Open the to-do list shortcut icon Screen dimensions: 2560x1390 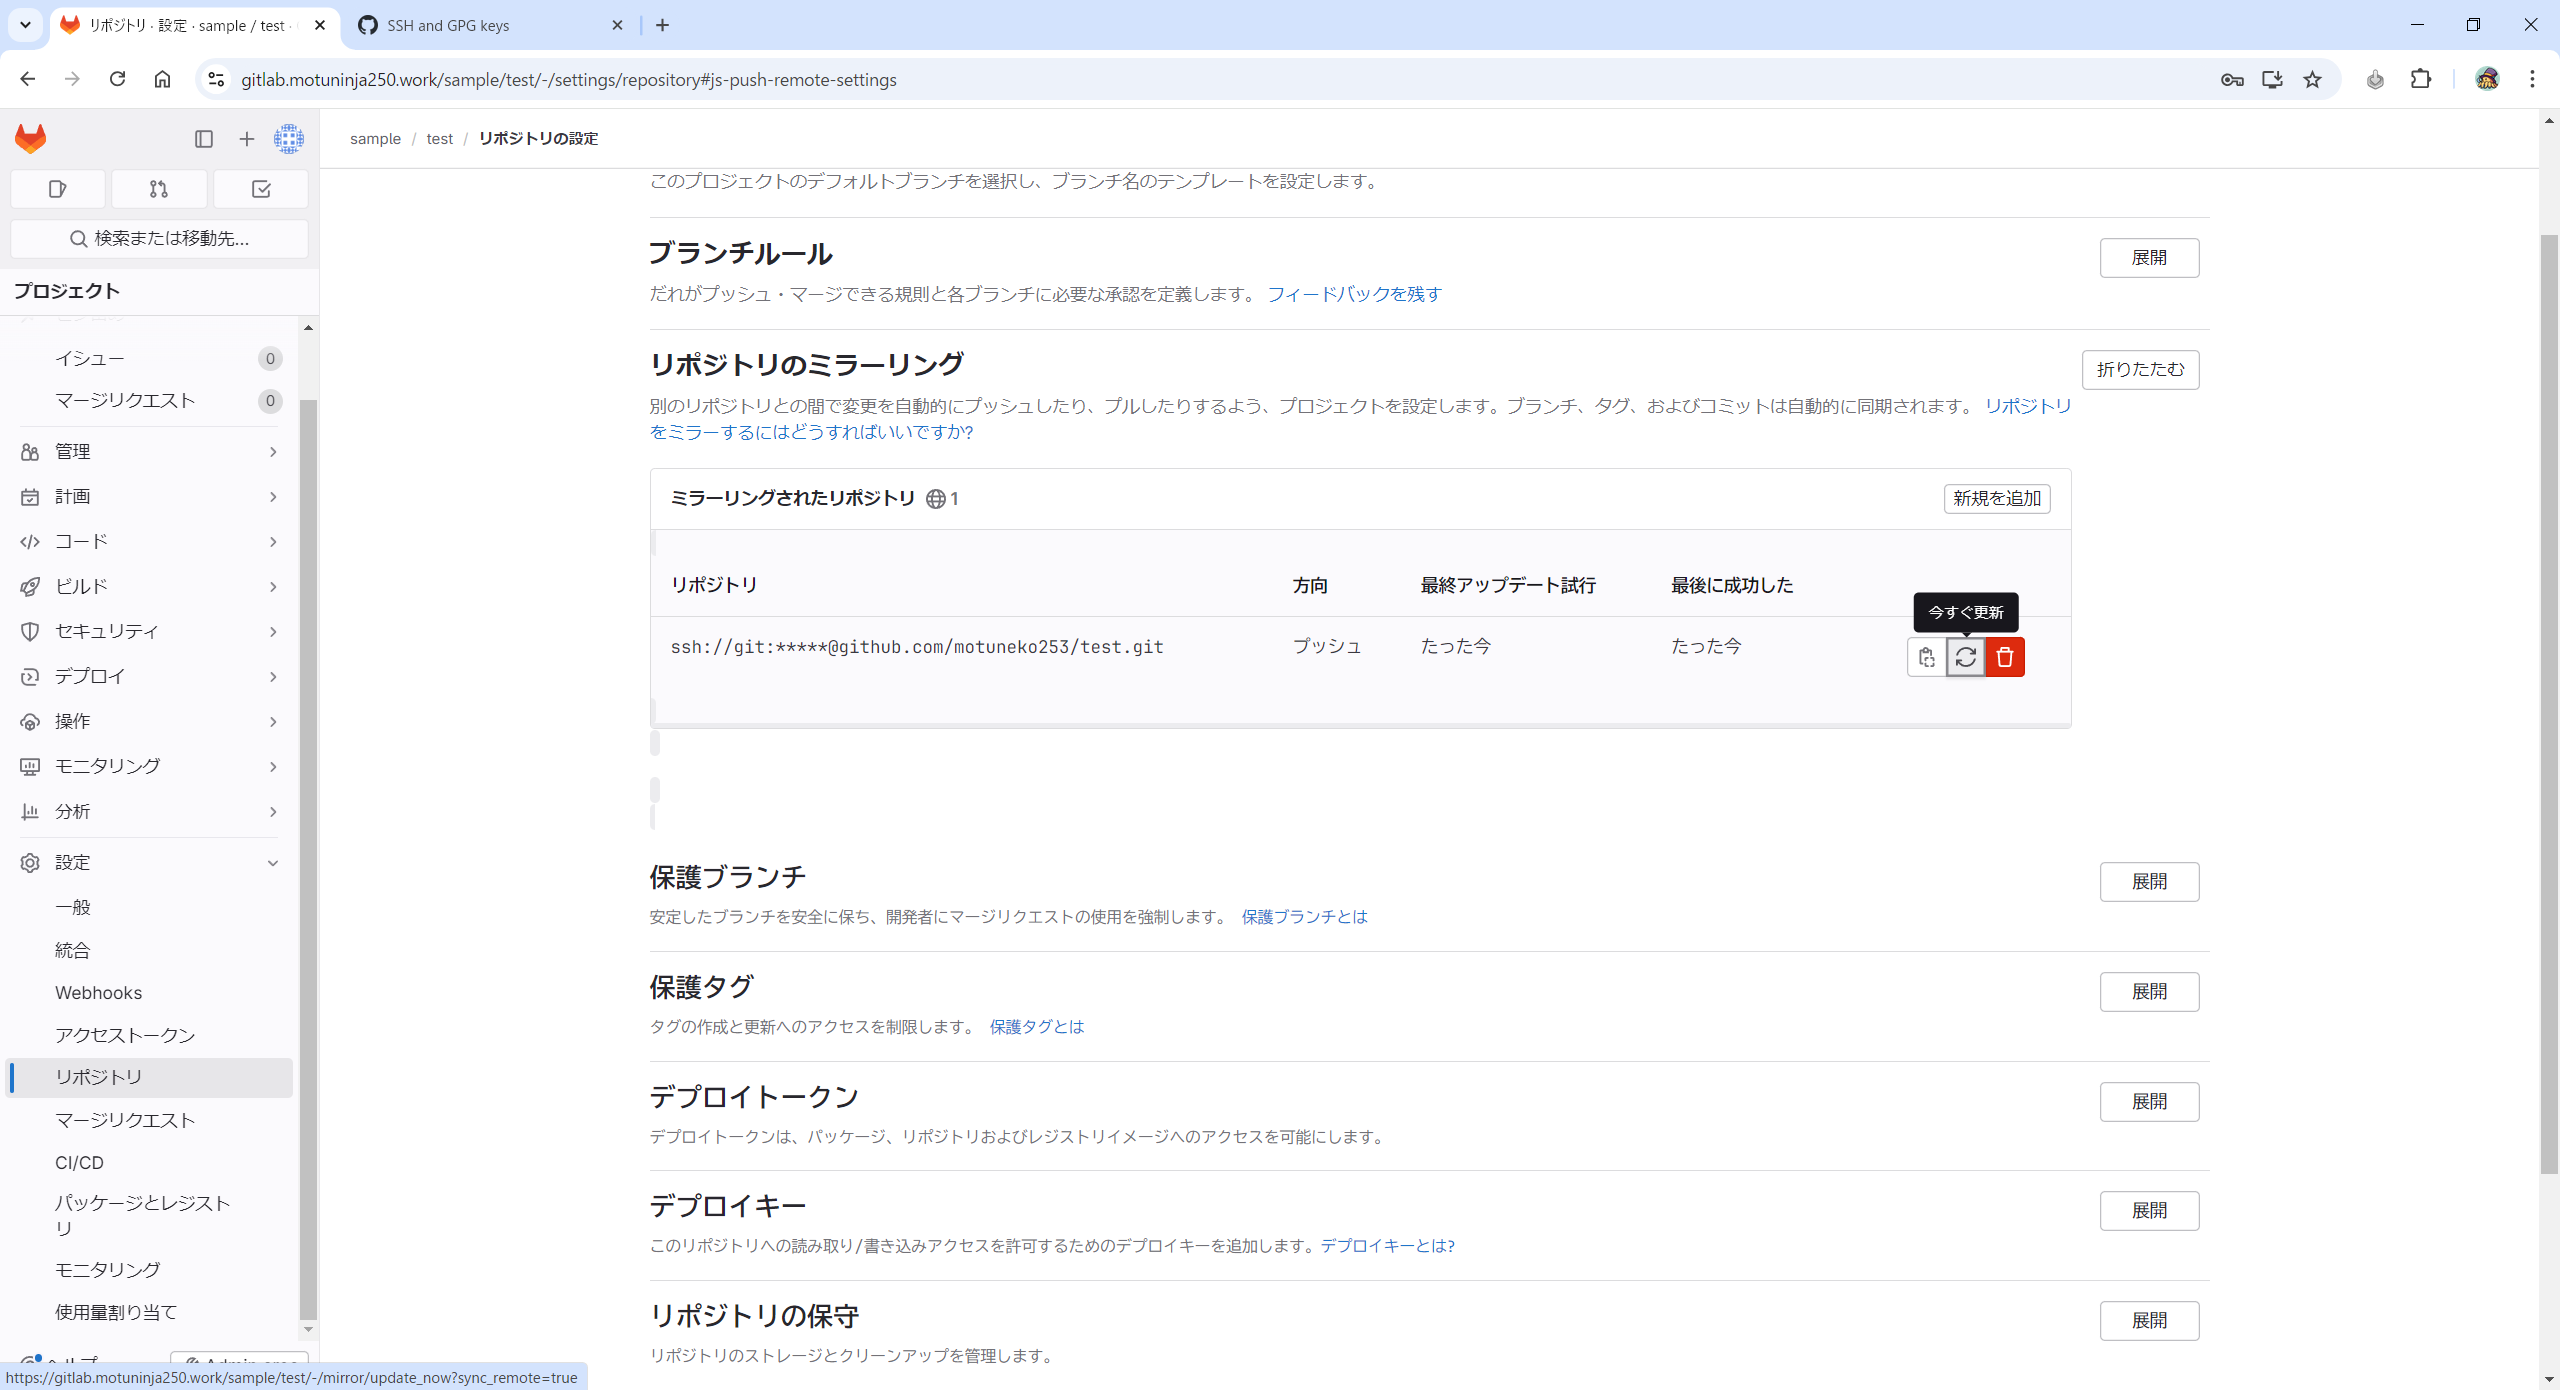[x=261, y=189]
